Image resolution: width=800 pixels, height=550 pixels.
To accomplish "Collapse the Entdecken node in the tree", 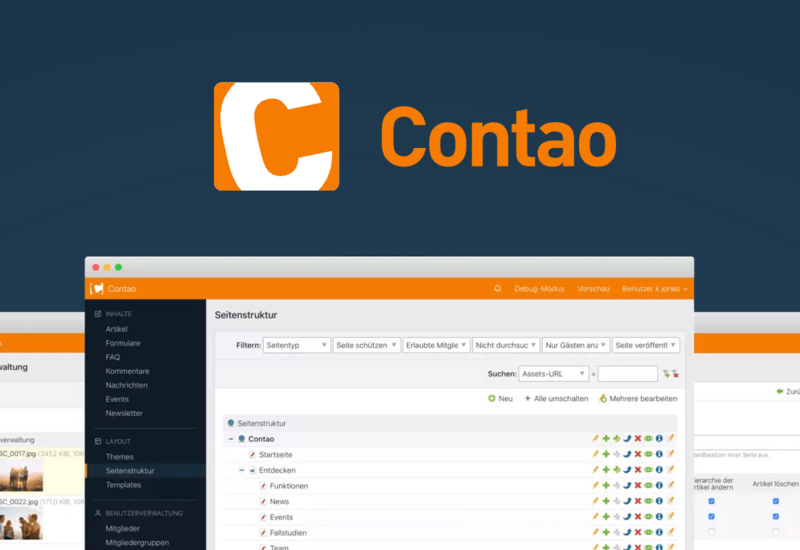I will pyautogui.click(x=241, y=470).
